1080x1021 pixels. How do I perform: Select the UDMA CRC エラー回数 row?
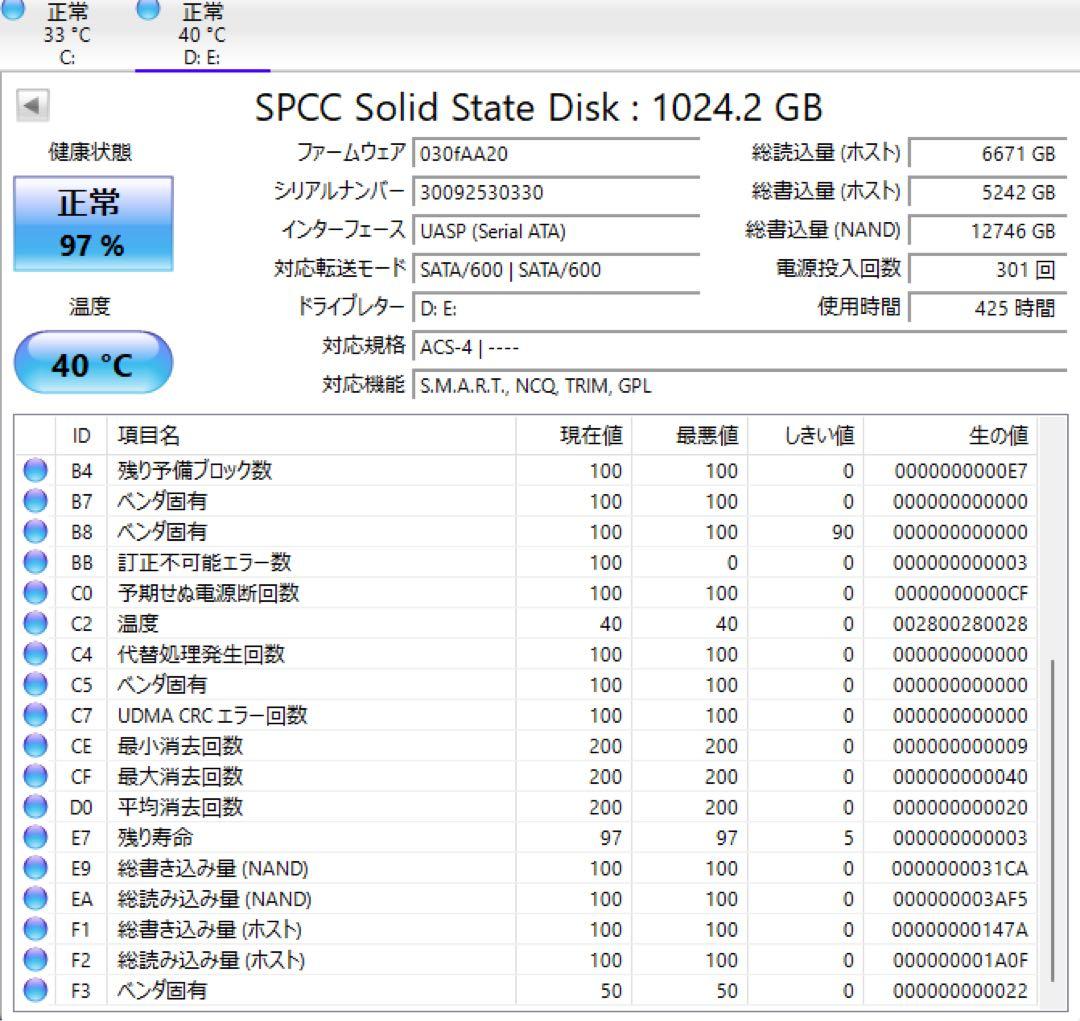click(526, 715)
